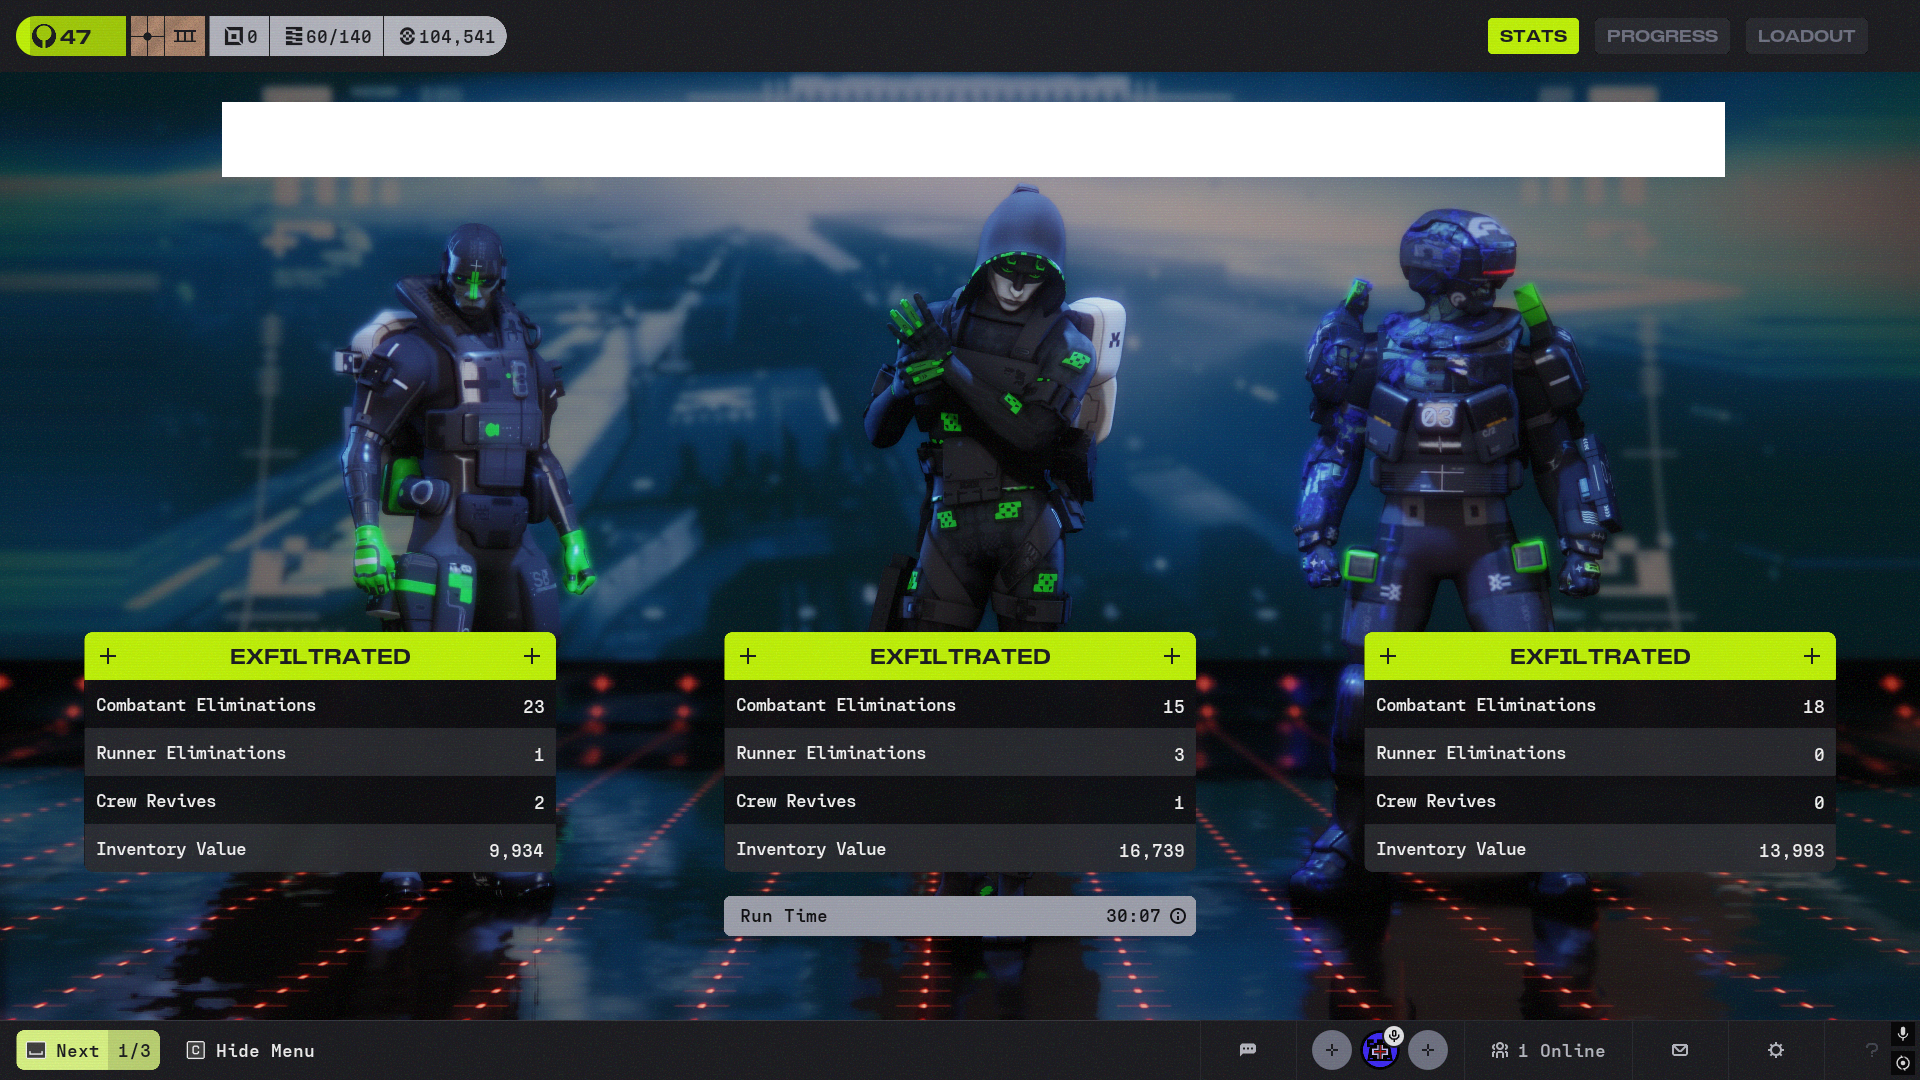Switch to the PROGRESS tab
This screenshot has width=1920, height=1080.
tap(1661, 36)
